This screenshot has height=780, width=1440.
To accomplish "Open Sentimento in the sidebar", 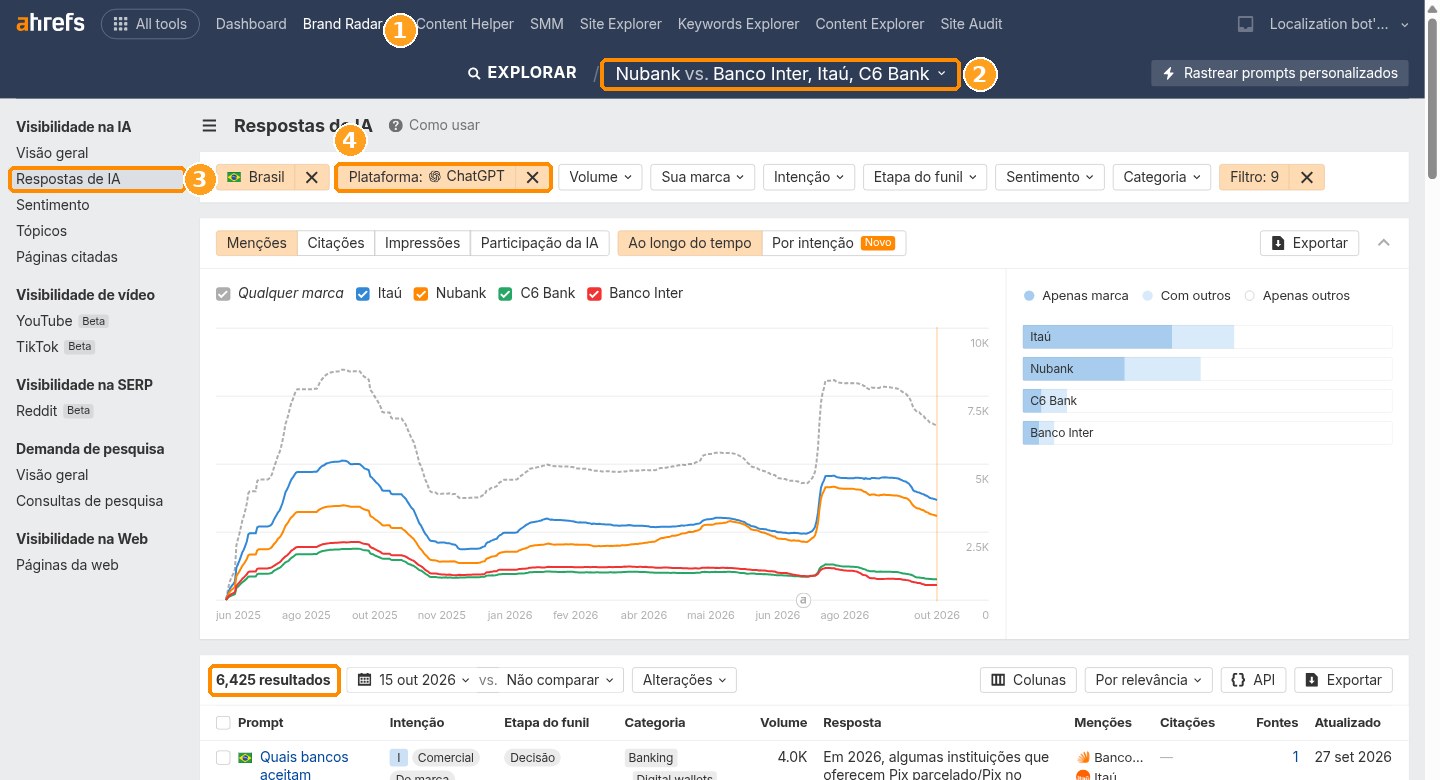I will (x=53, y=205).
